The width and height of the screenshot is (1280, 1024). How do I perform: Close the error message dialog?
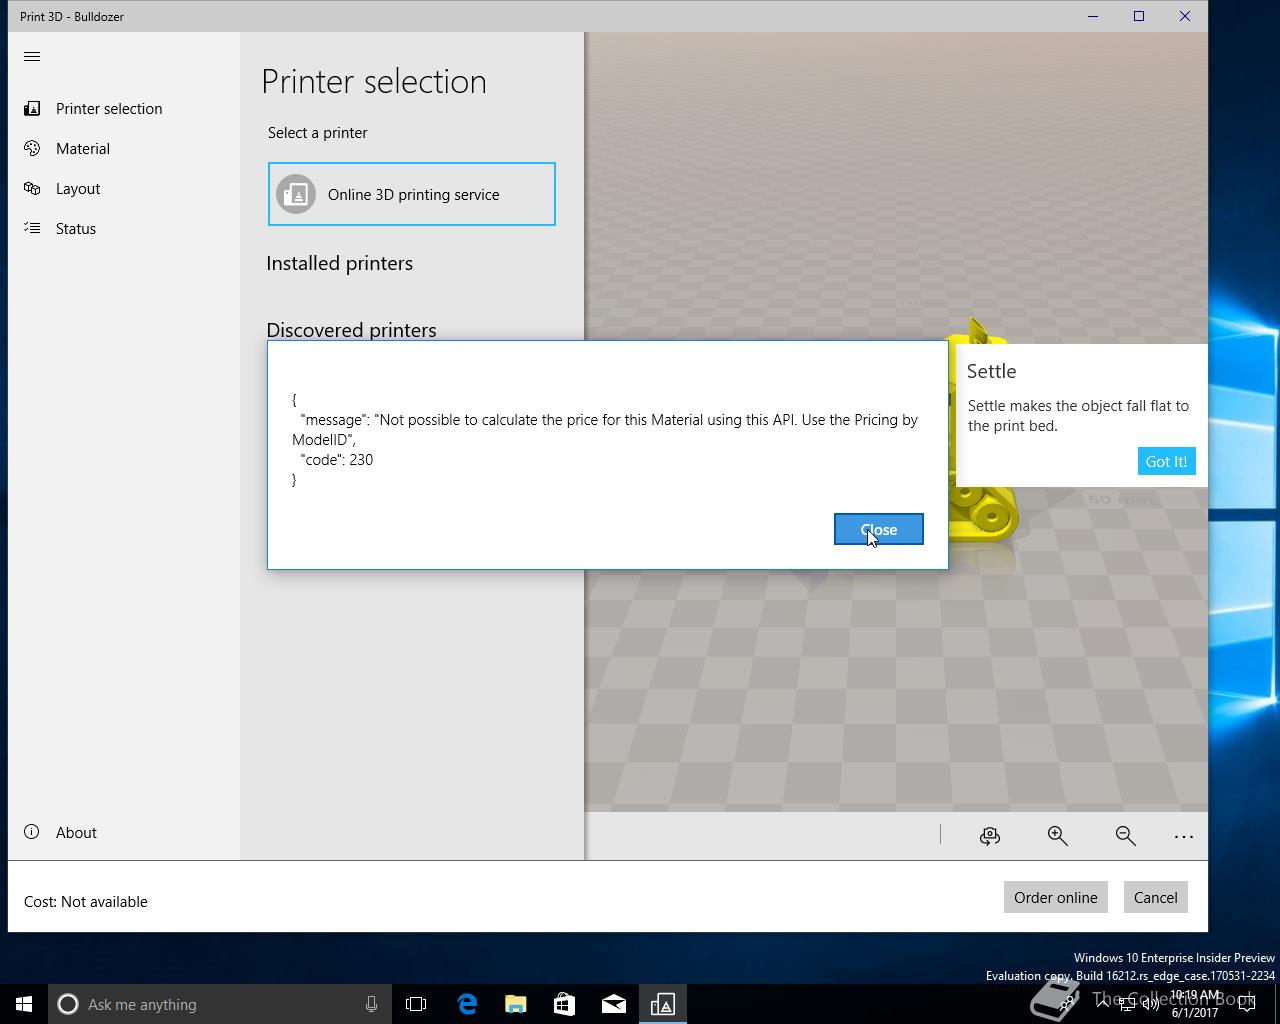click(878, 529)
